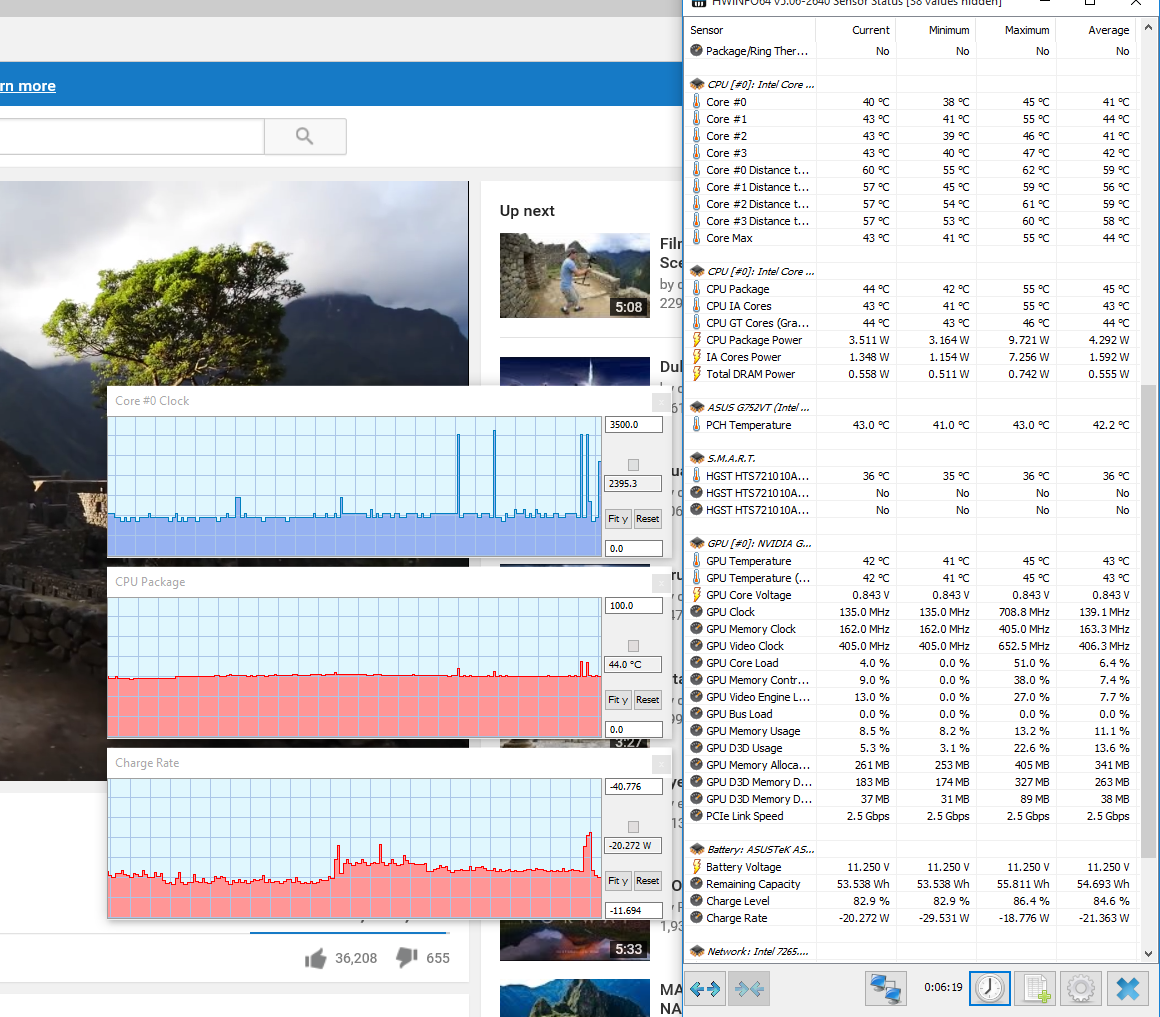1160x1017 pixels.
Task: Click the Minimum column header
Action: coord(936,30)
